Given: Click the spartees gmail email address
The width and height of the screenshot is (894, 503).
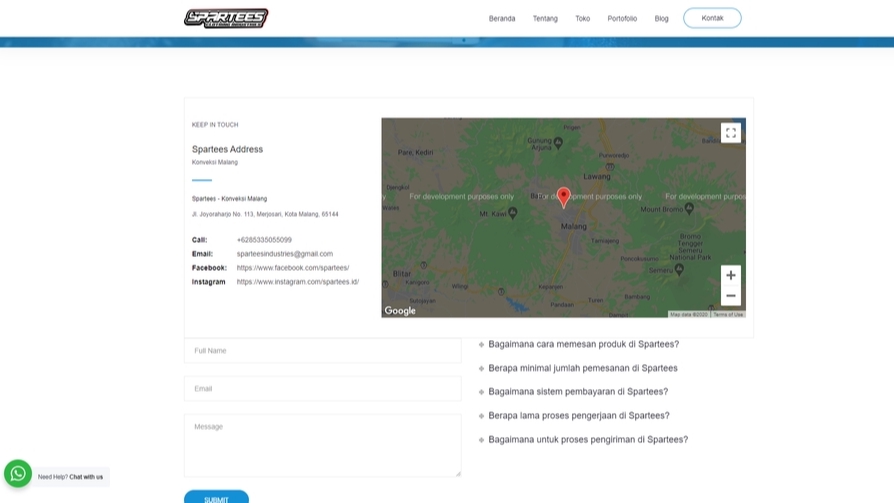Looking at the screenshot, I should (x=285, y=254).
